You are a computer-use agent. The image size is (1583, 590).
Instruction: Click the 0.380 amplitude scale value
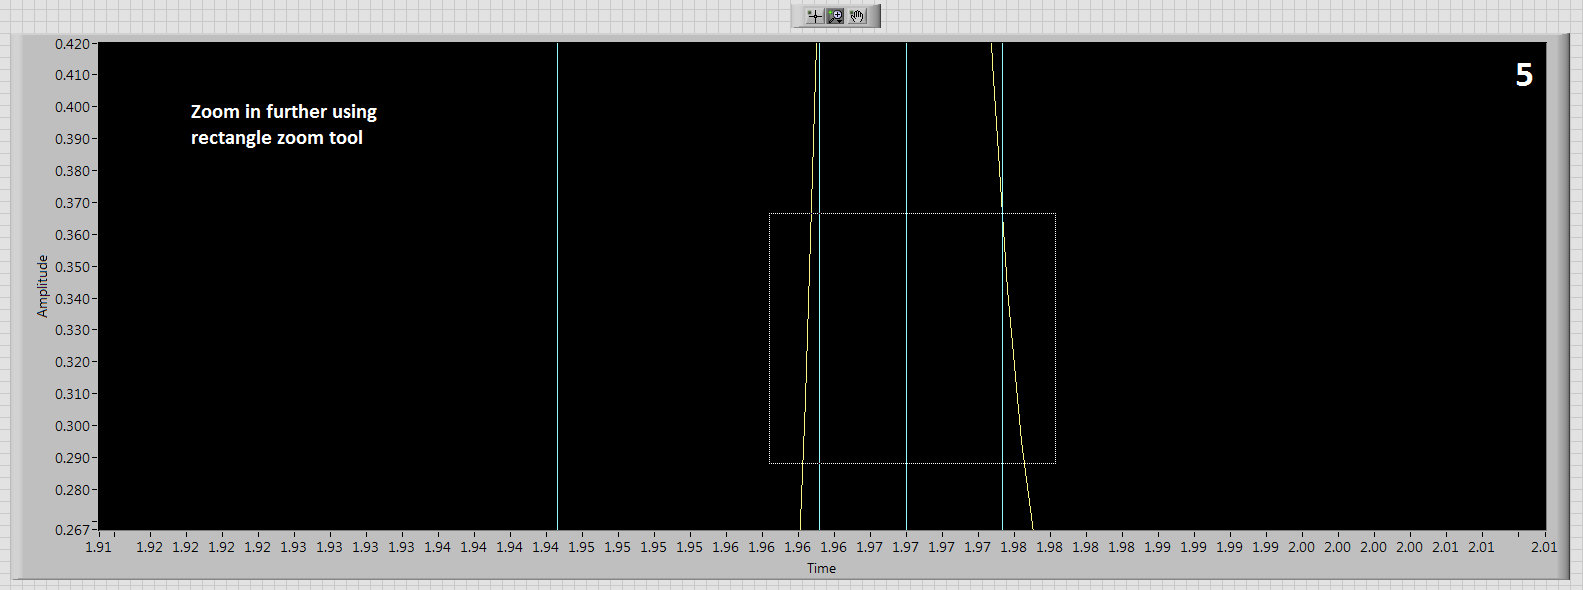pyautogui.click(x=72, y=171)
